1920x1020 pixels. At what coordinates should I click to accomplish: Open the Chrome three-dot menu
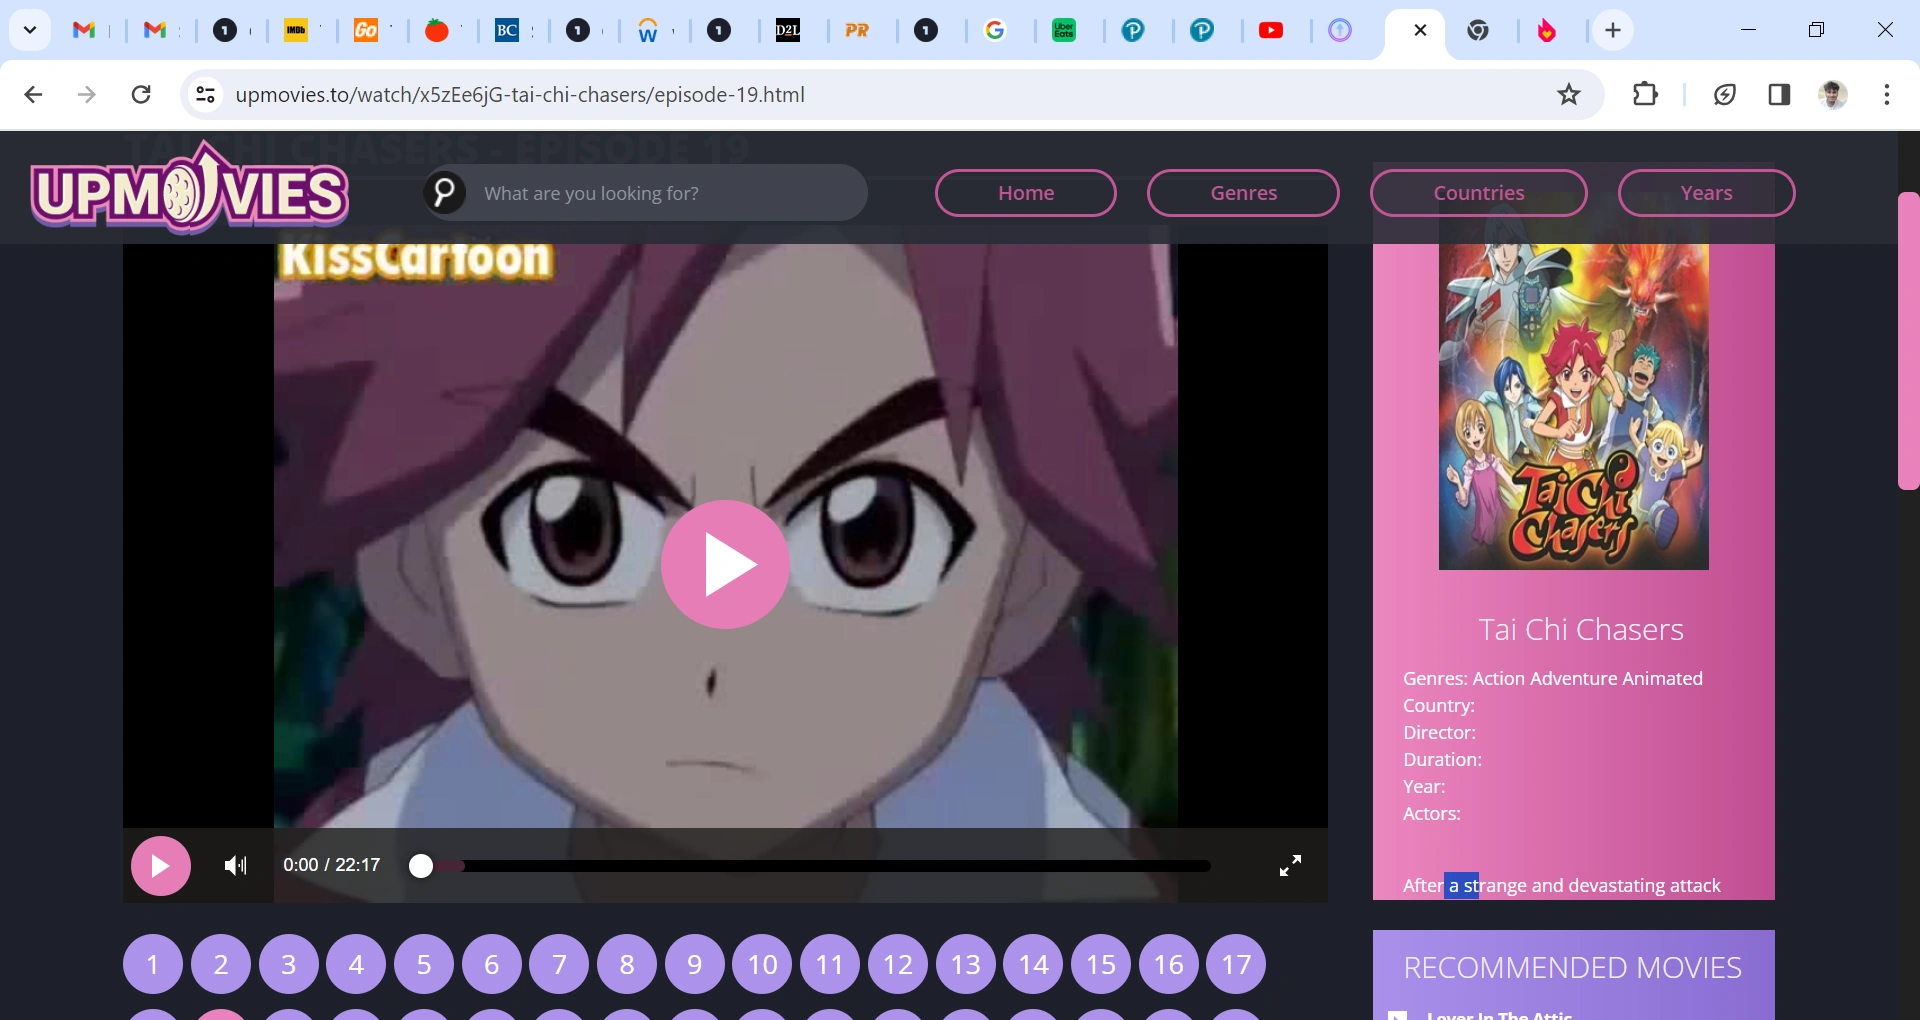pos(1887,94)
